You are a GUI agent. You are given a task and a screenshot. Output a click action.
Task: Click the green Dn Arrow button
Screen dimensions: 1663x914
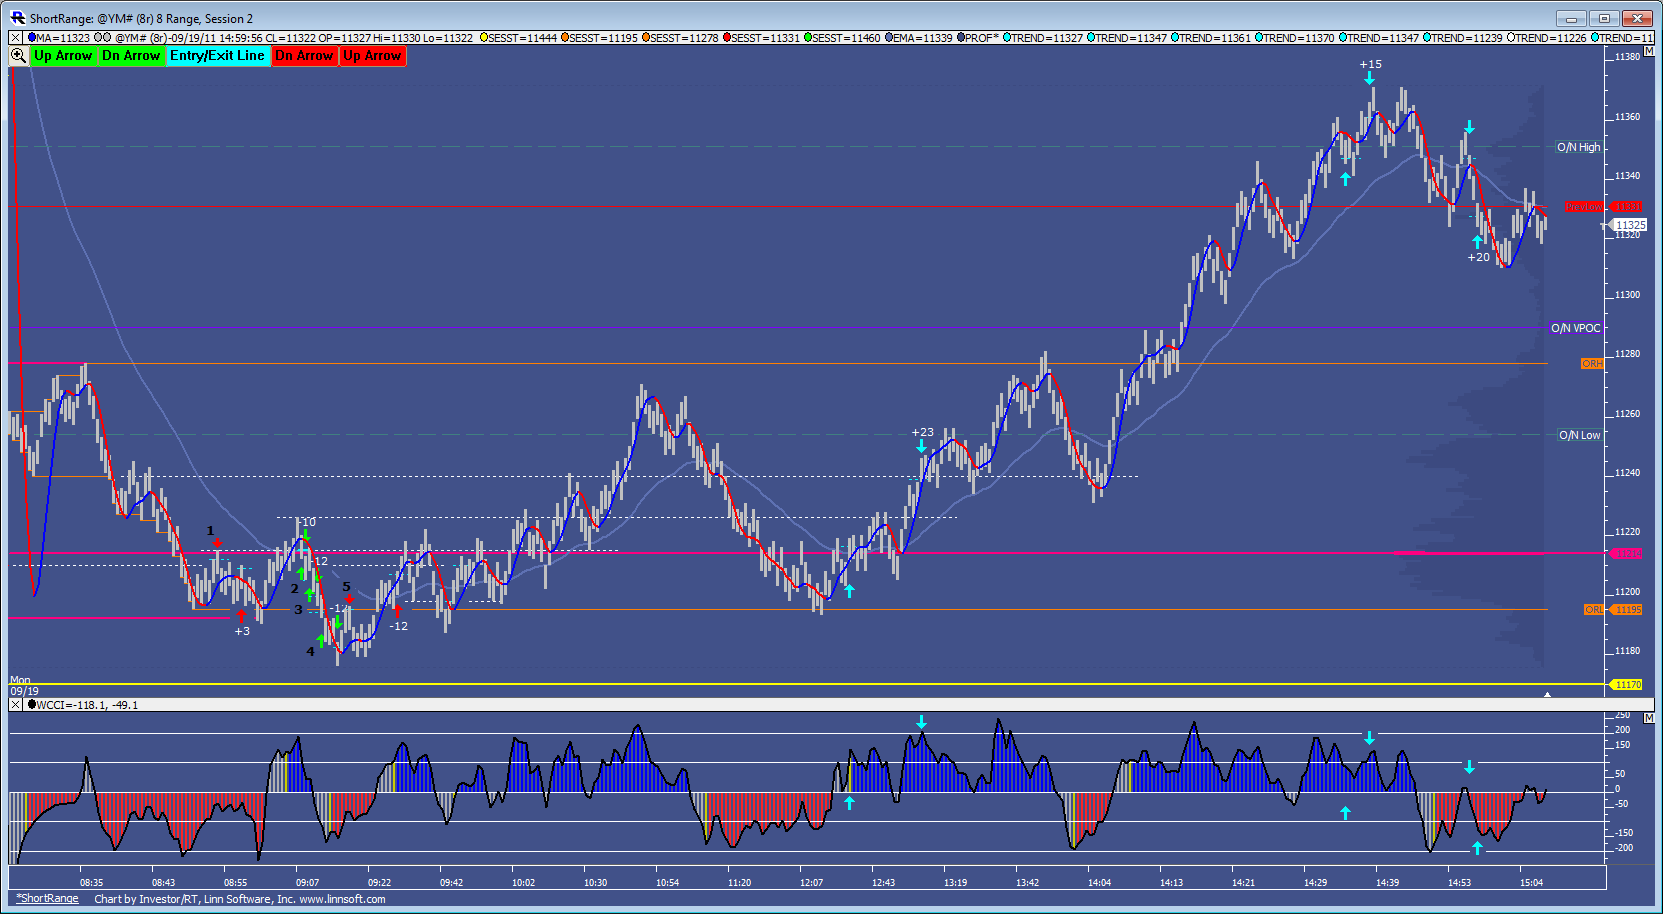point(131,56)
